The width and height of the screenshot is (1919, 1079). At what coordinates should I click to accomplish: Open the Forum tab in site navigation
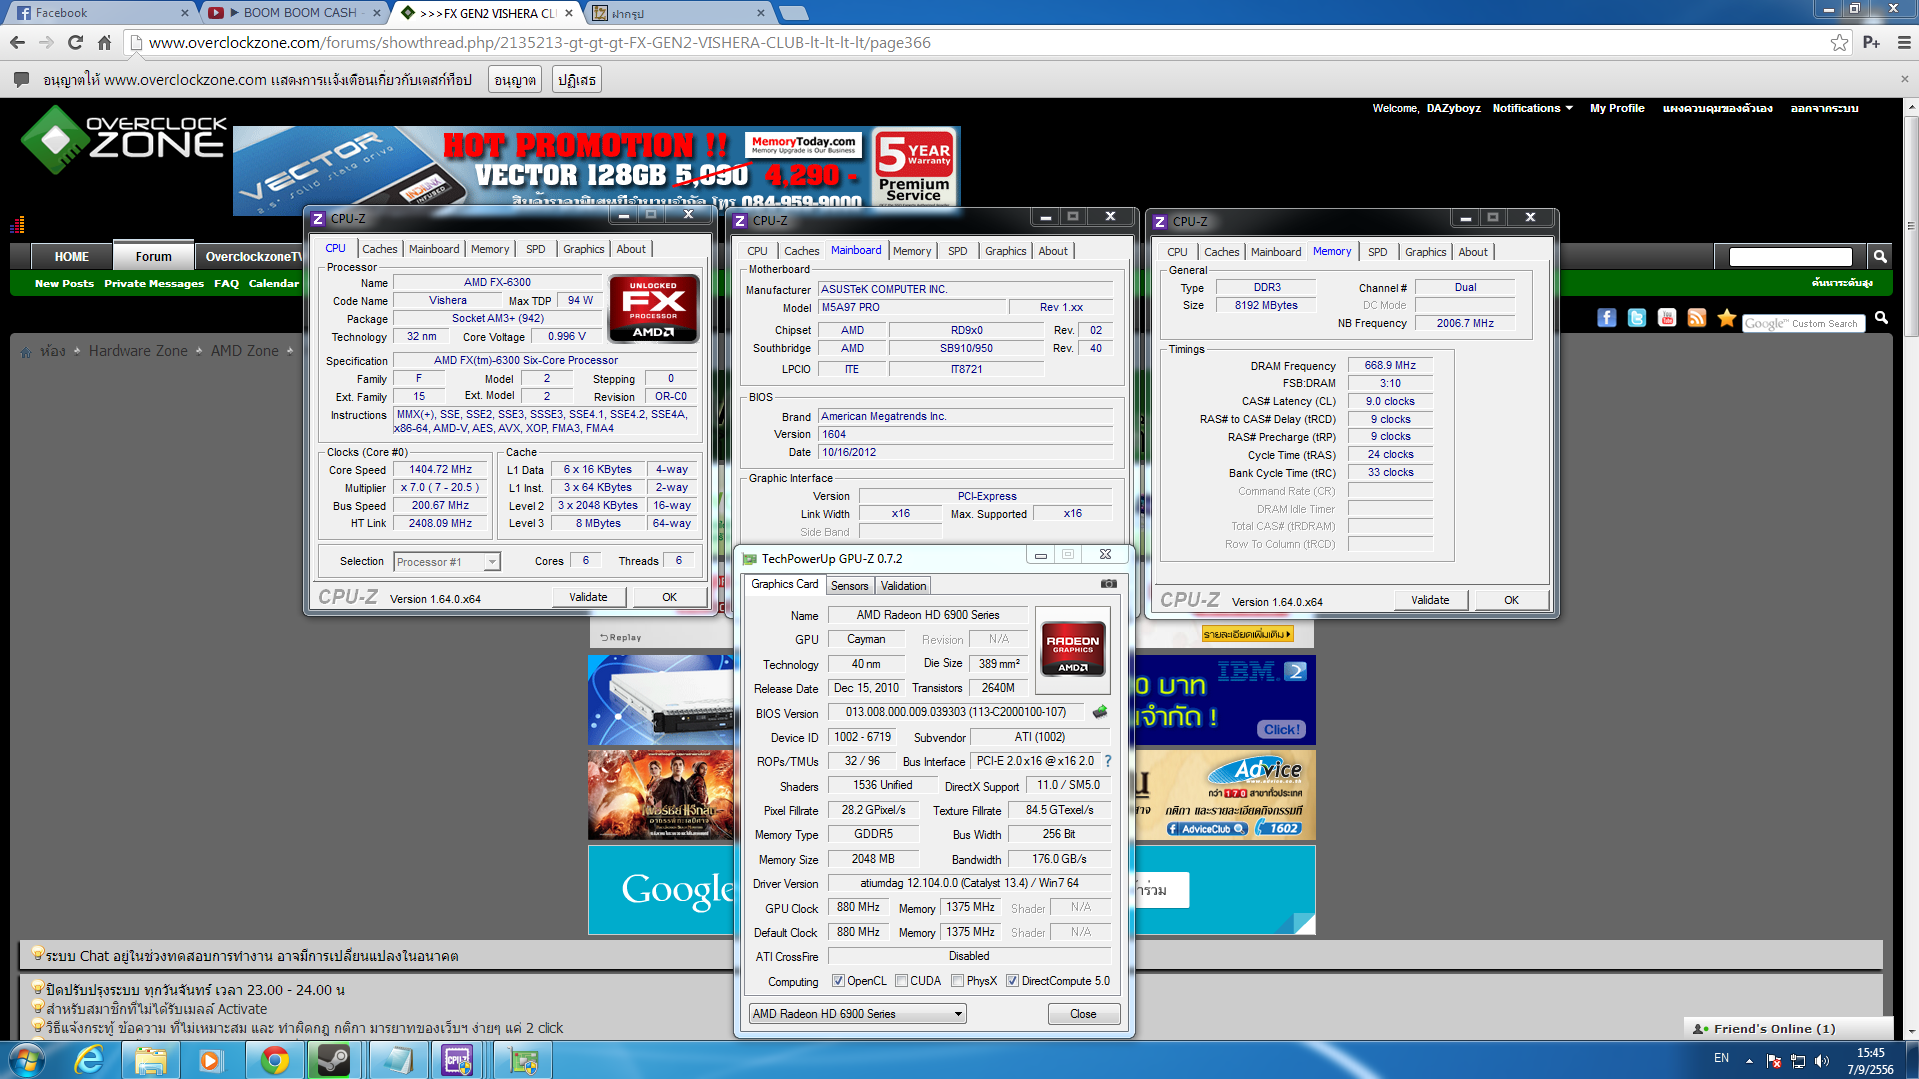click(153, 256)
